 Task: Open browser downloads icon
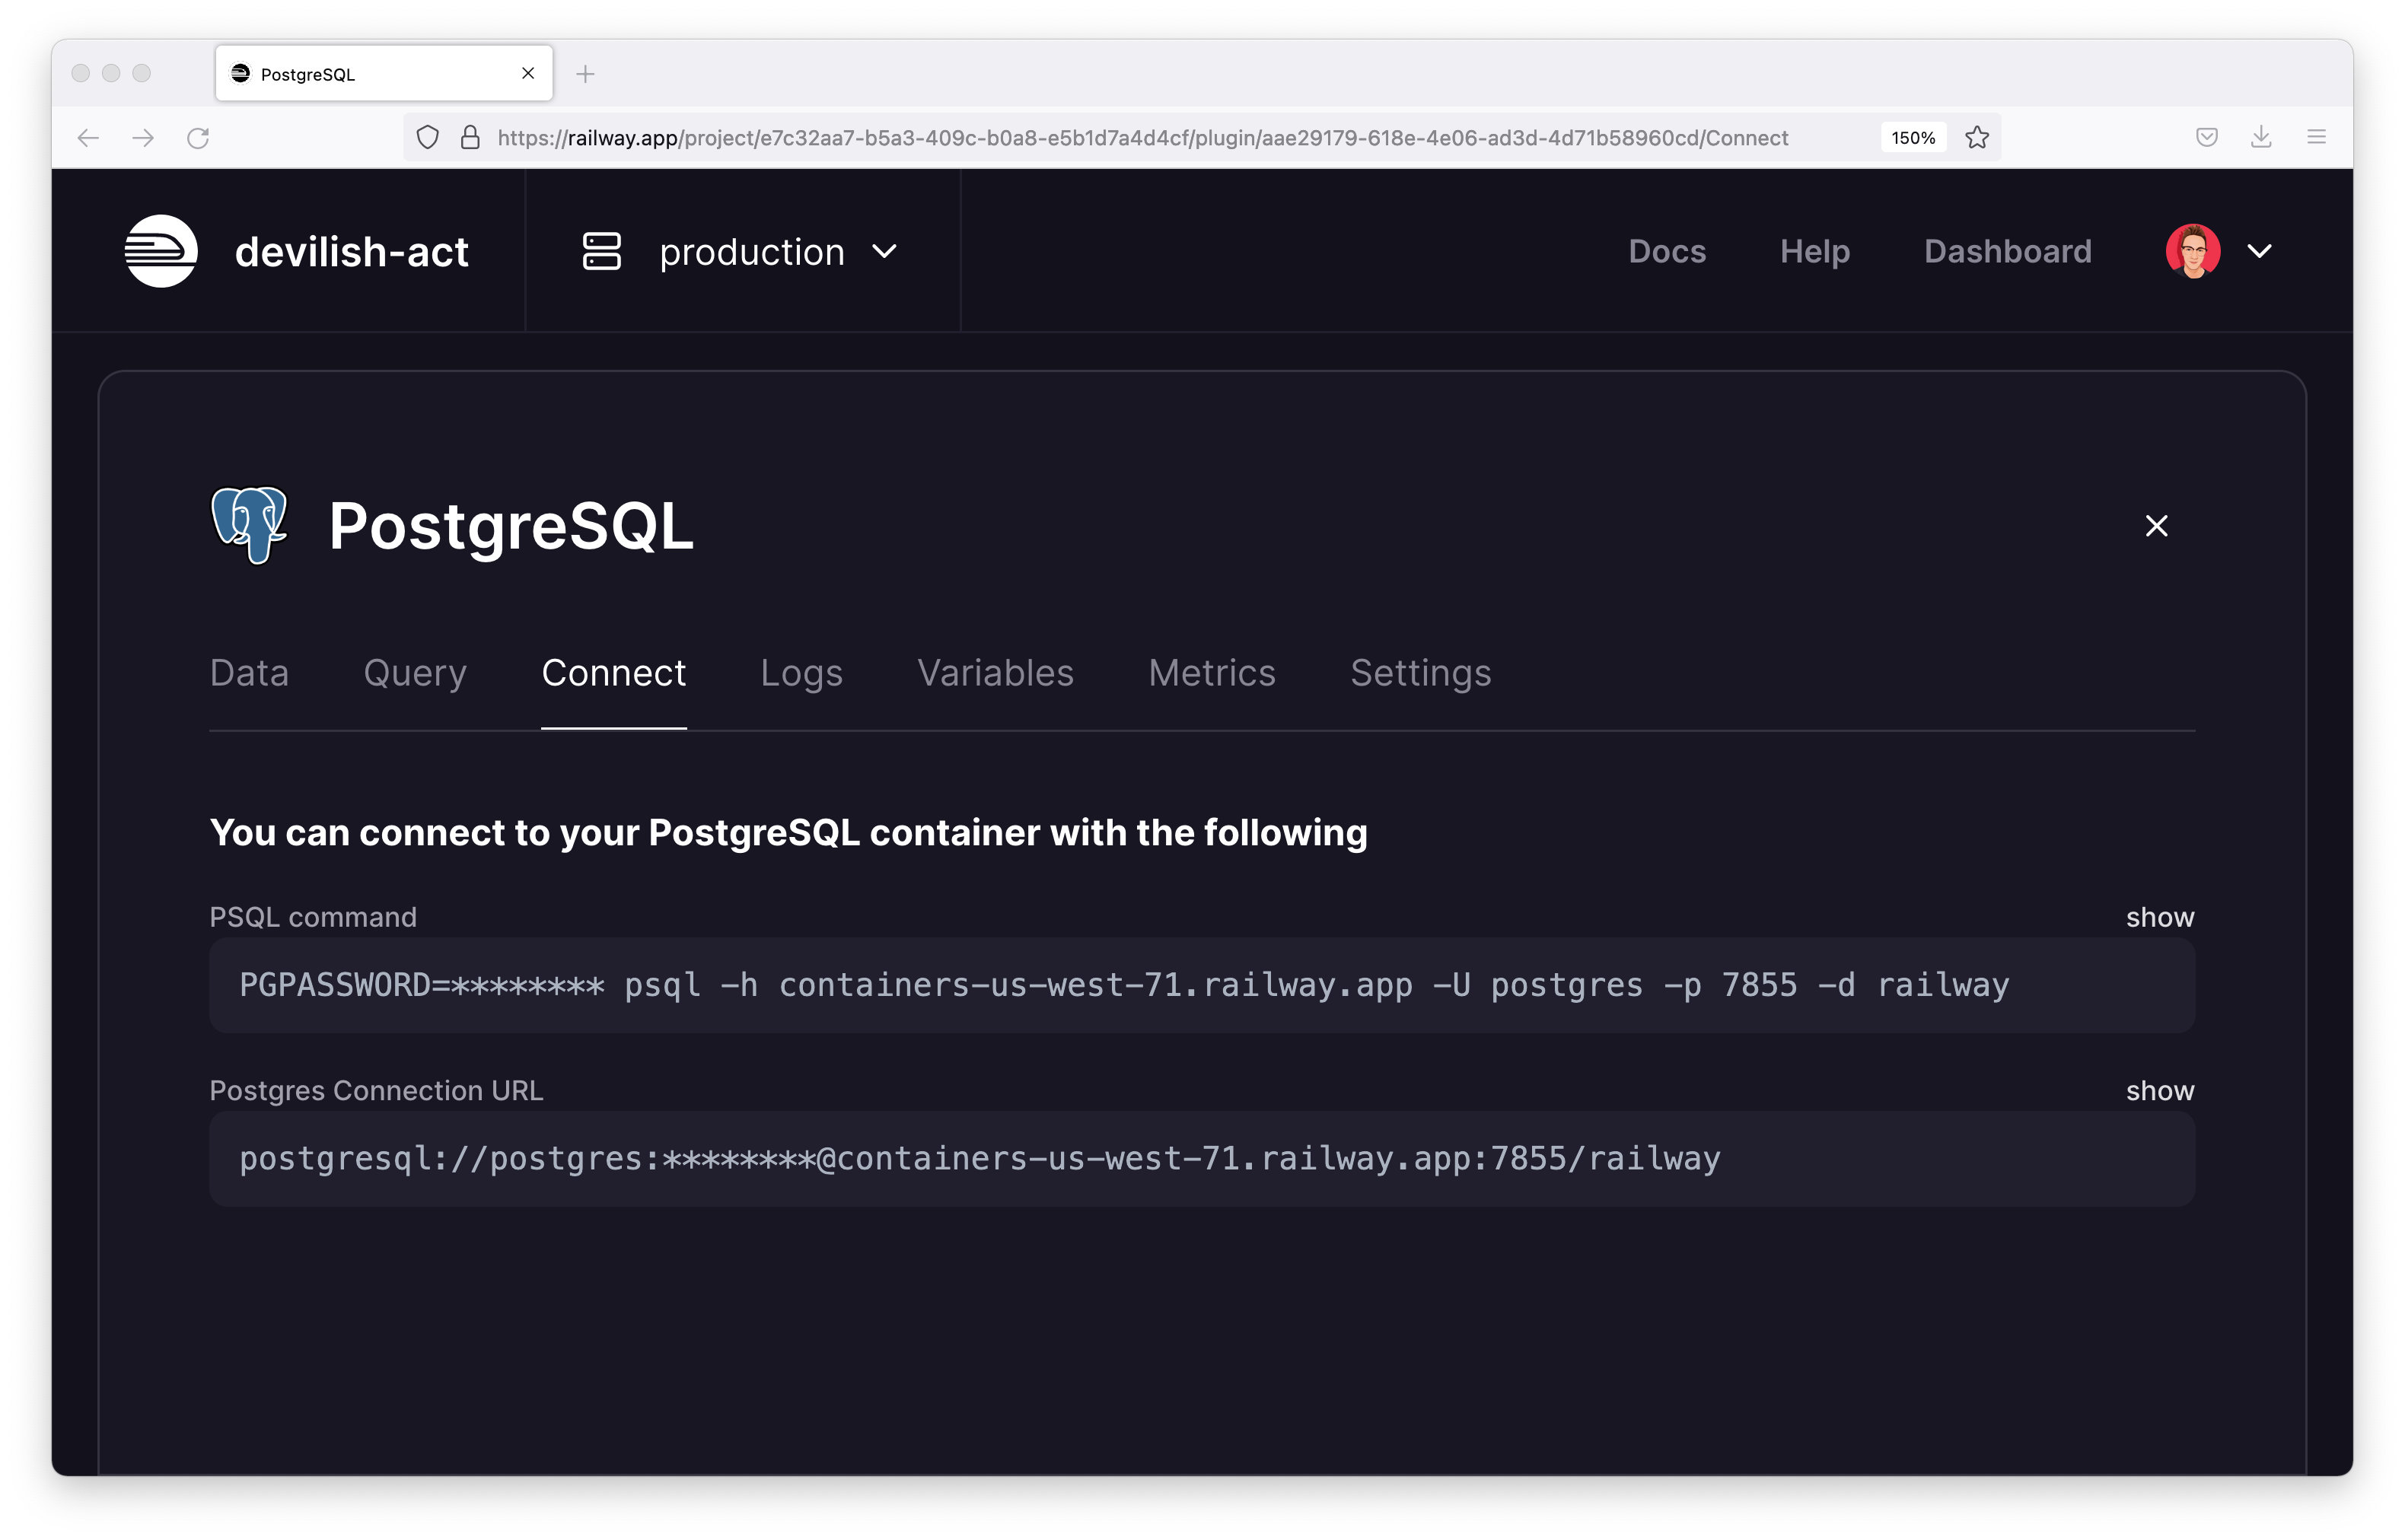(x=2261, y=138)
